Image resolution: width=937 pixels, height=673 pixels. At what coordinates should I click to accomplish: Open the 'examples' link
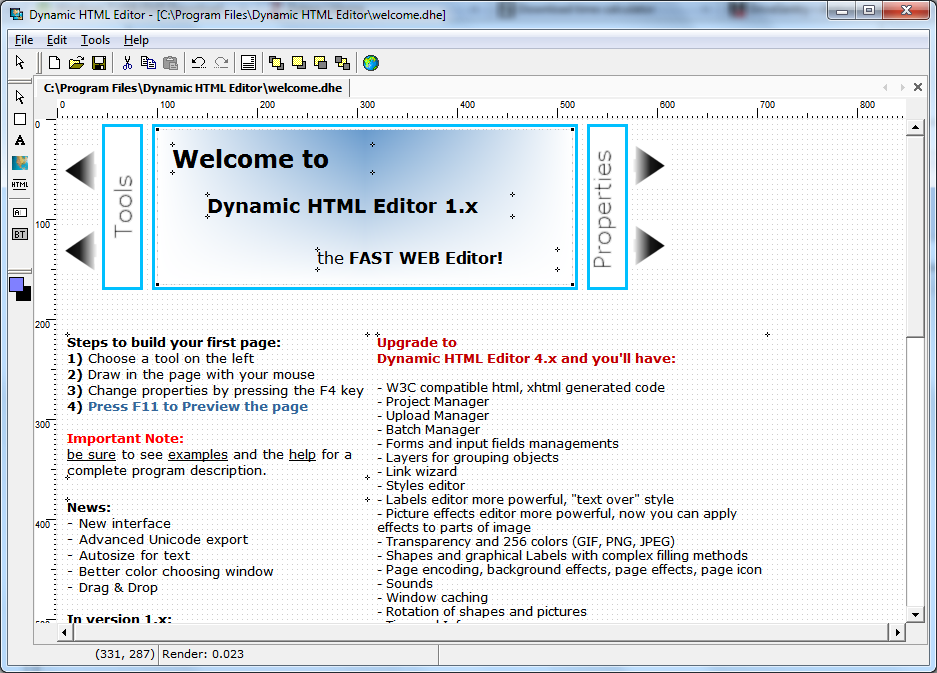click(x=198, y=455)
